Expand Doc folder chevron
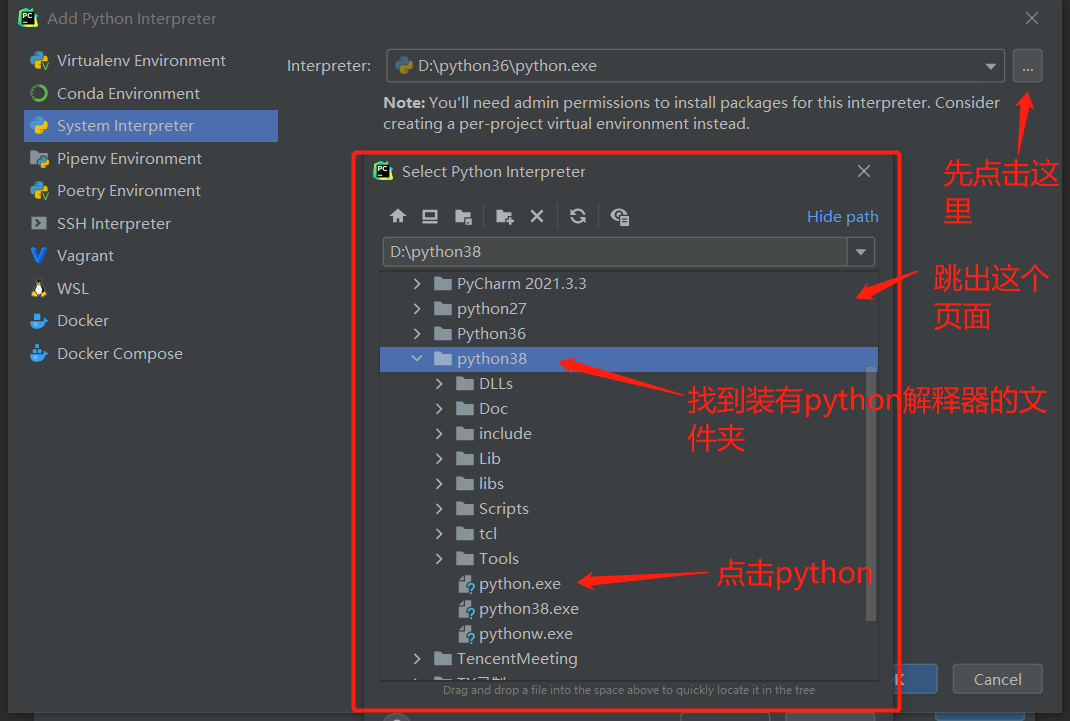1070x721 pixels. [x=439, y=409]
